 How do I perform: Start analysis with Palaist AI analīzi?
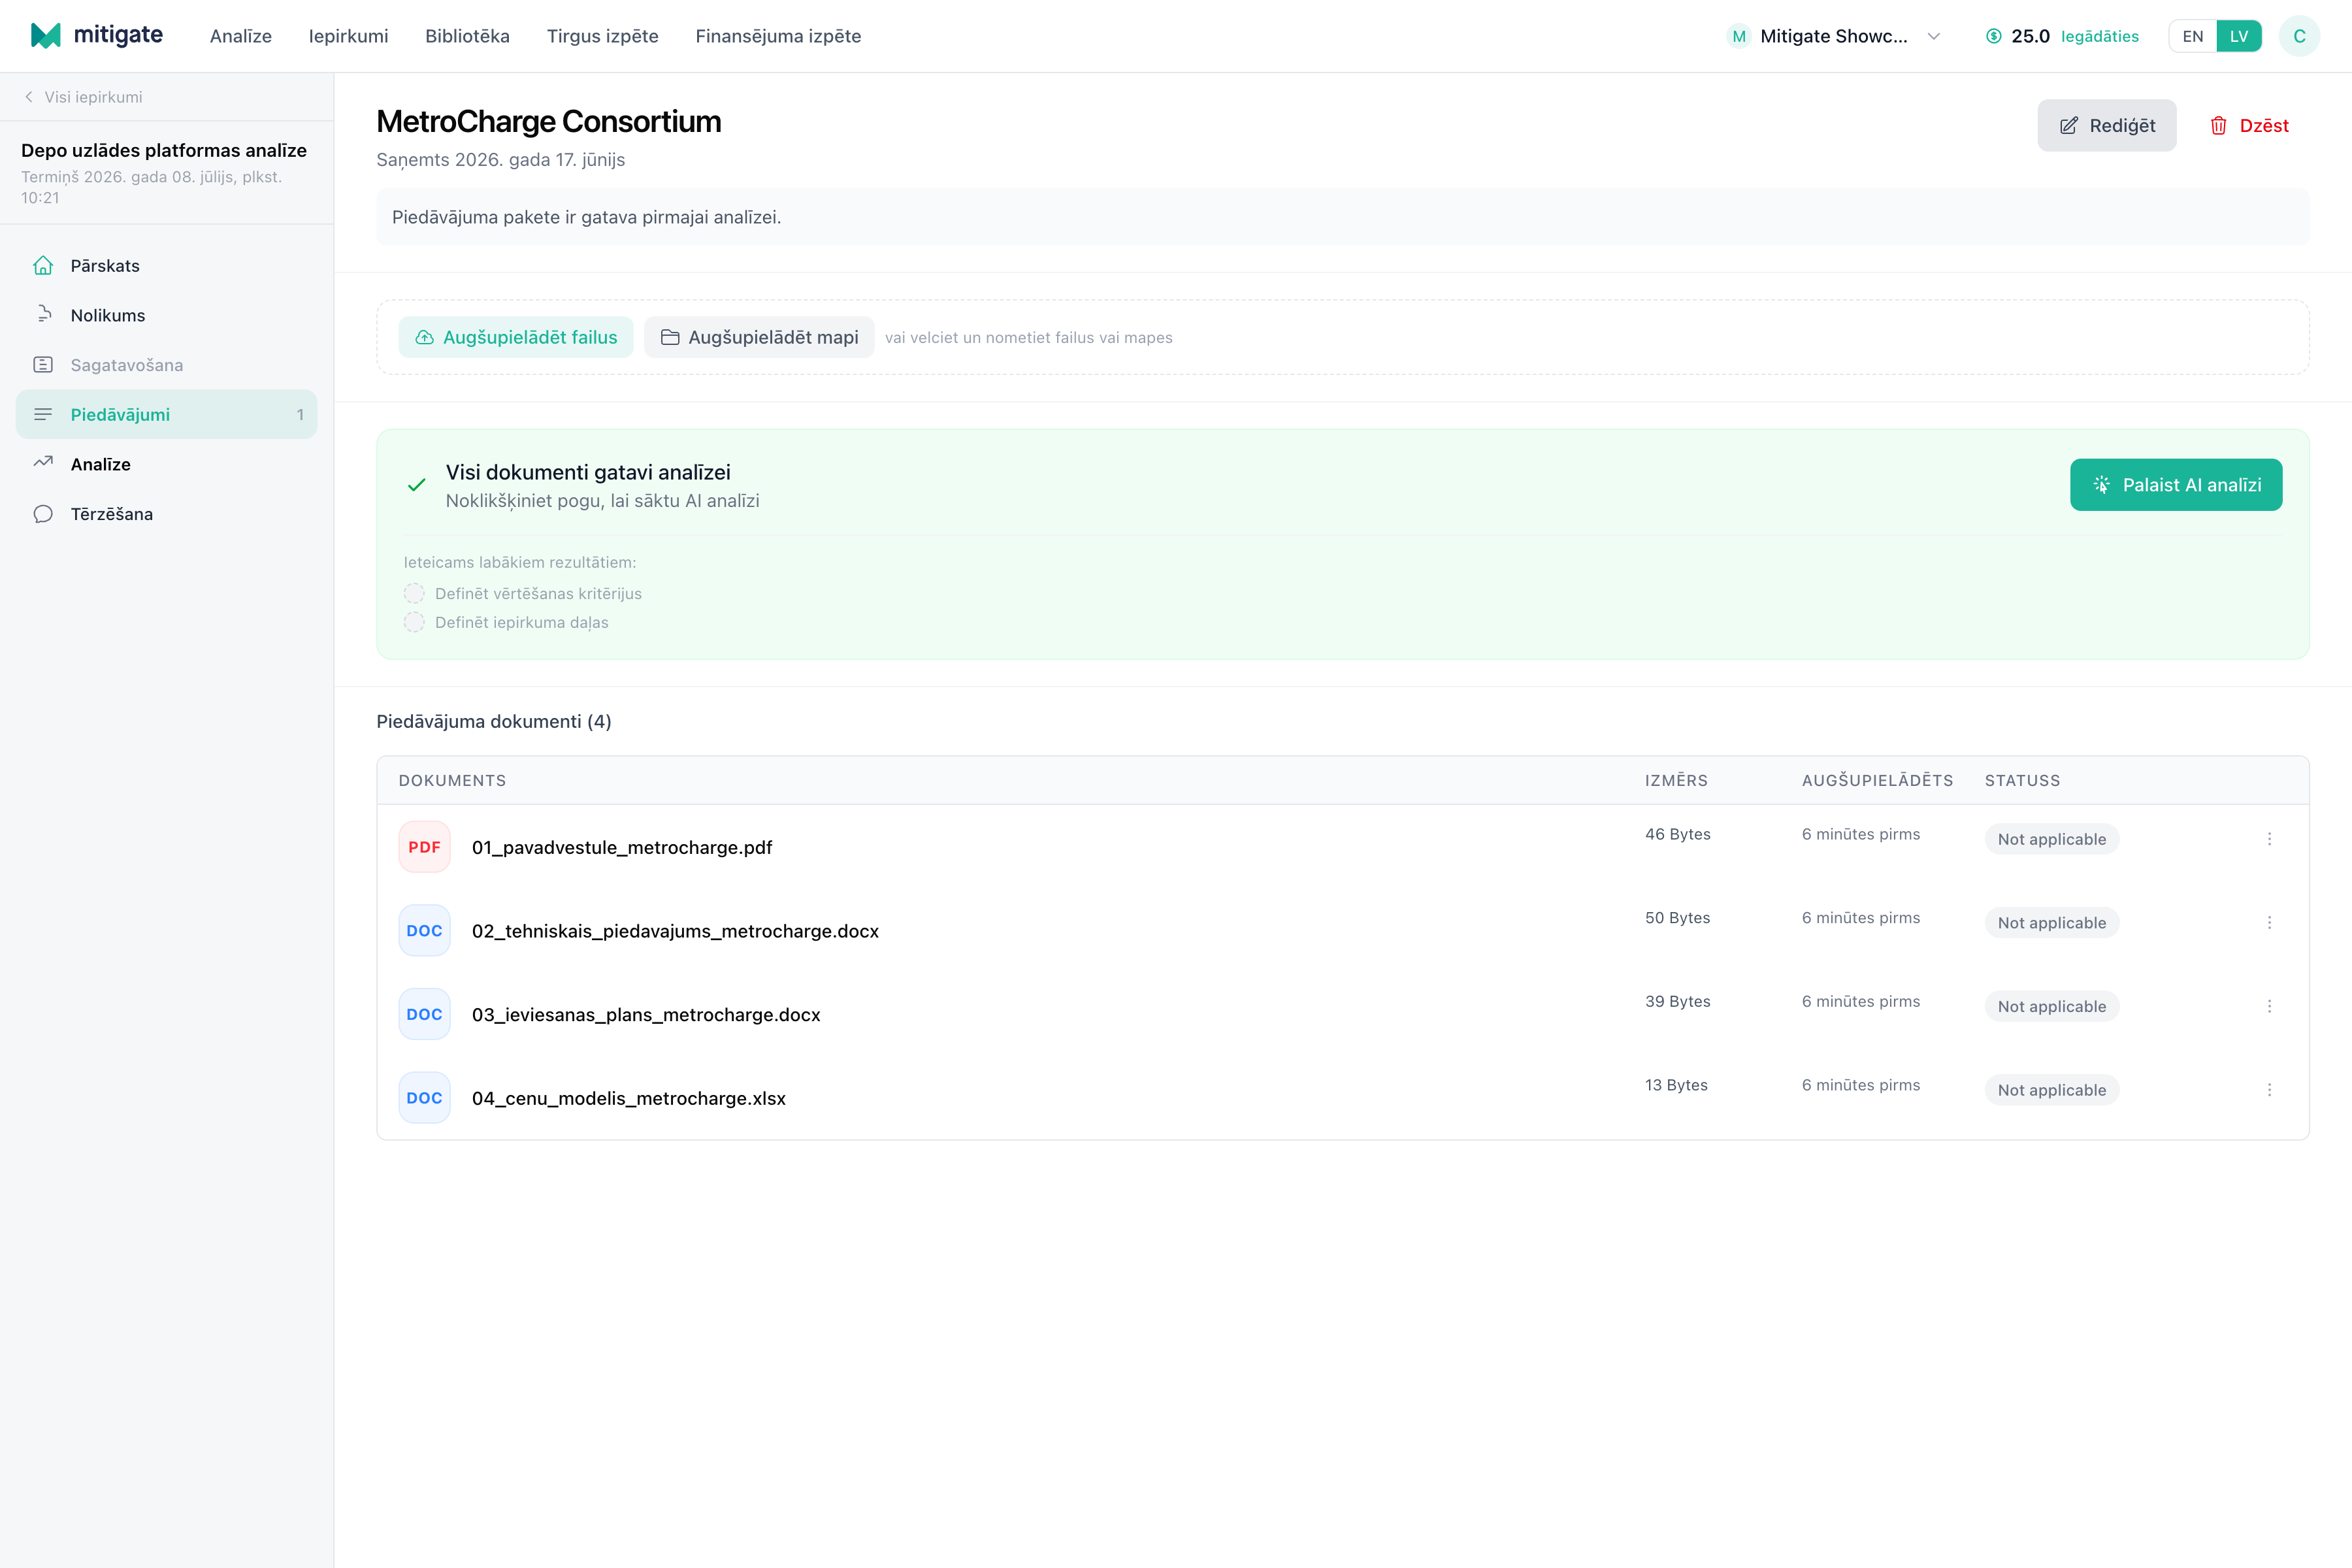(2176, 485)
